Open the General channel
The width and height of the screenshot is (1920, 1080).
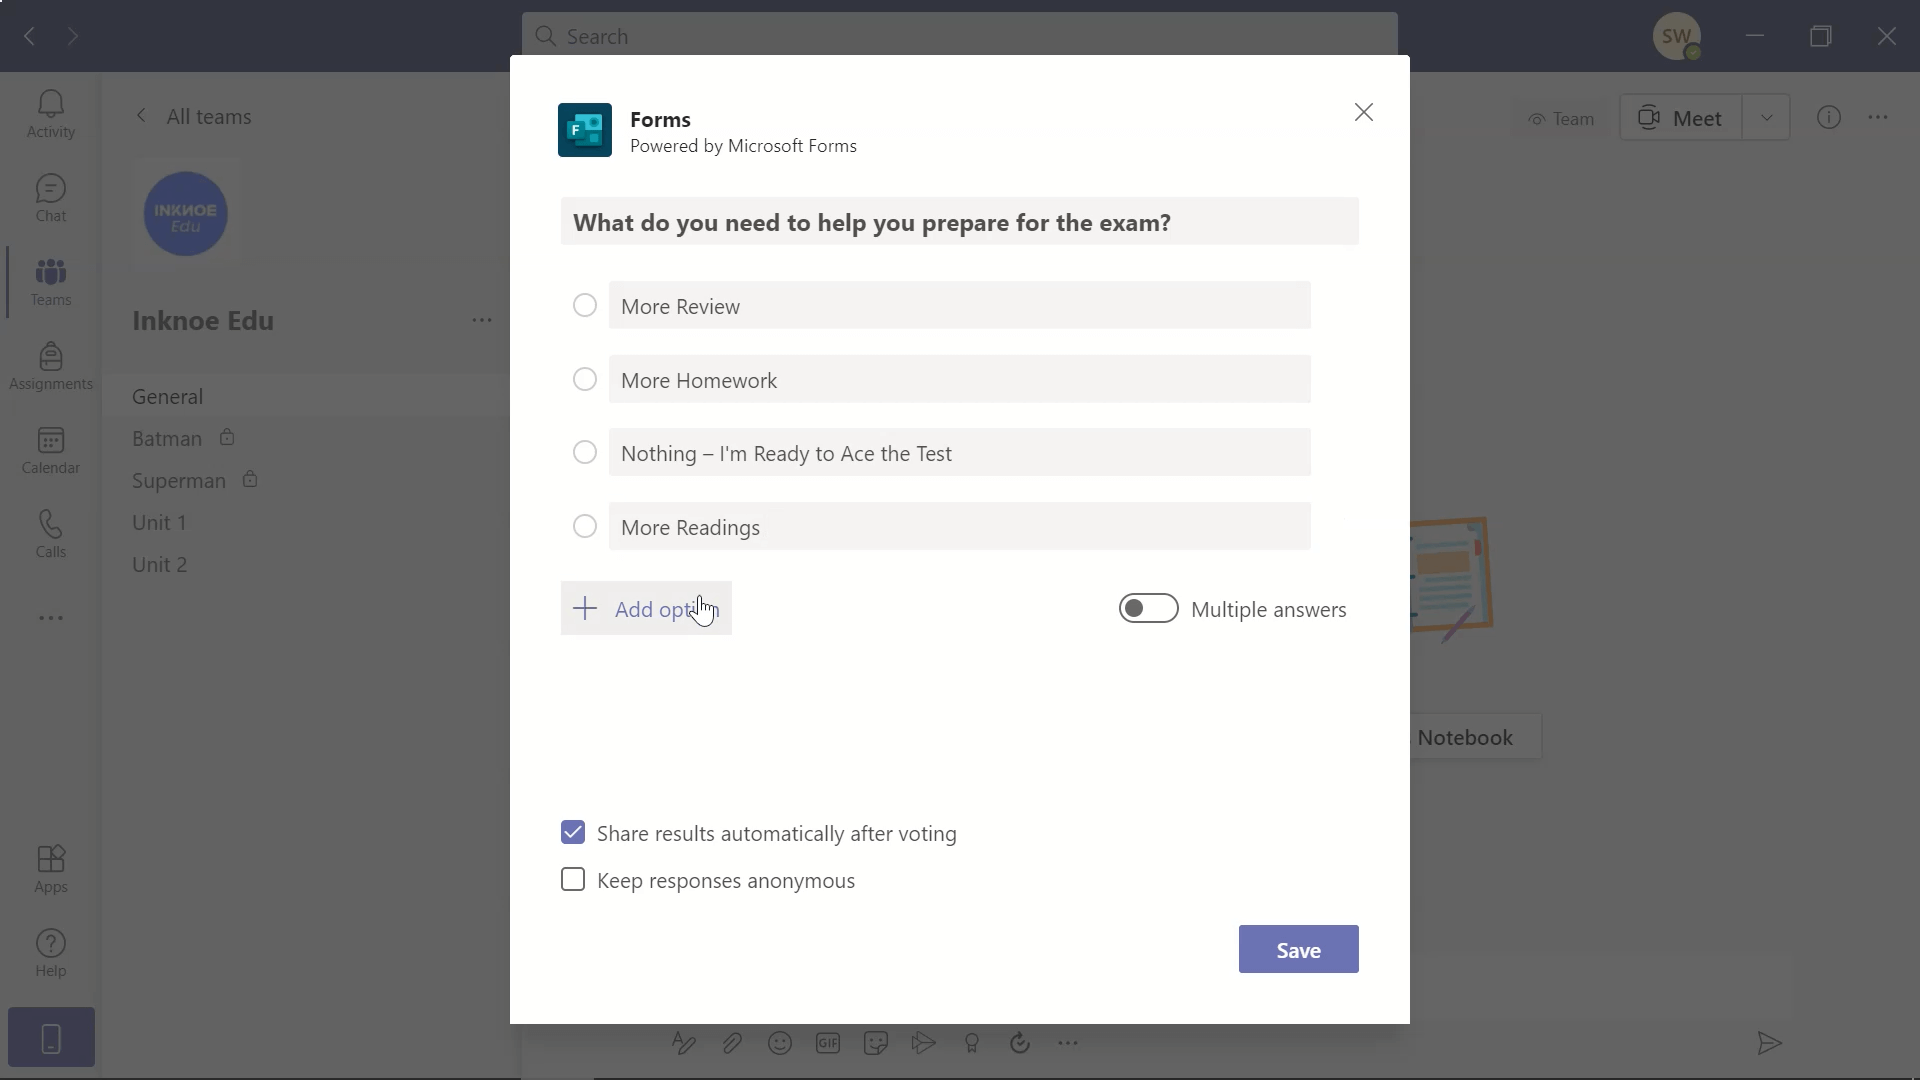click(167, 394)
